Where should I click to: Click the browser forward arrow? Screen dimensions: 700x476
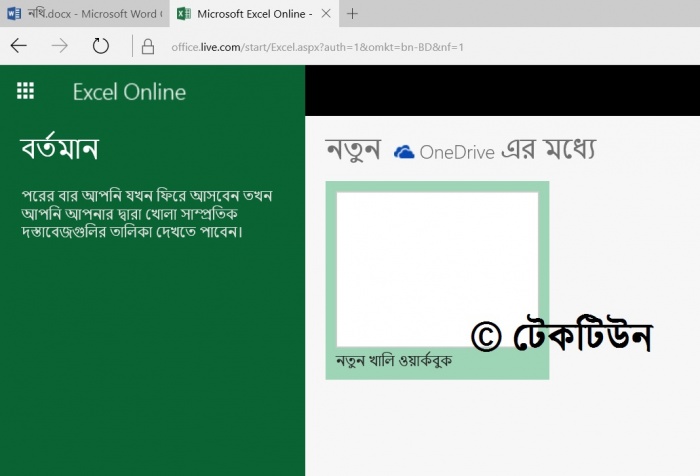tap(59, 46)
